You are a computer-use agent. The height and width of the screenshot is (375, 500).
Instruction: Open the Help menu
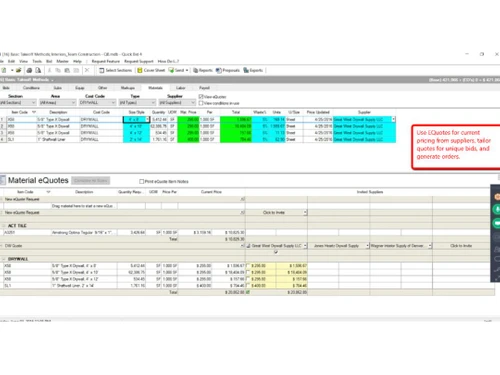(x=77, y=61)
